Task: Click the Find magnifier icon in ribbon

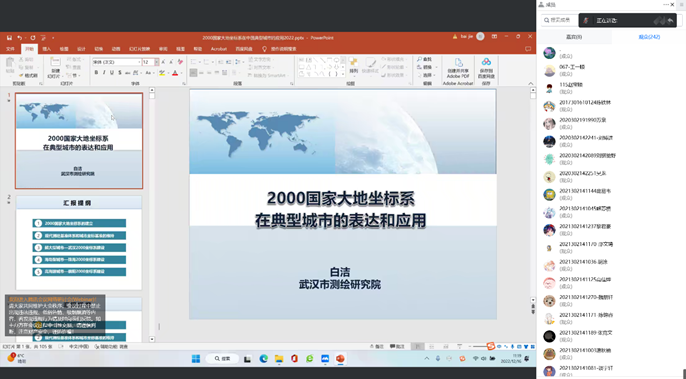Action: pos(420,59)
